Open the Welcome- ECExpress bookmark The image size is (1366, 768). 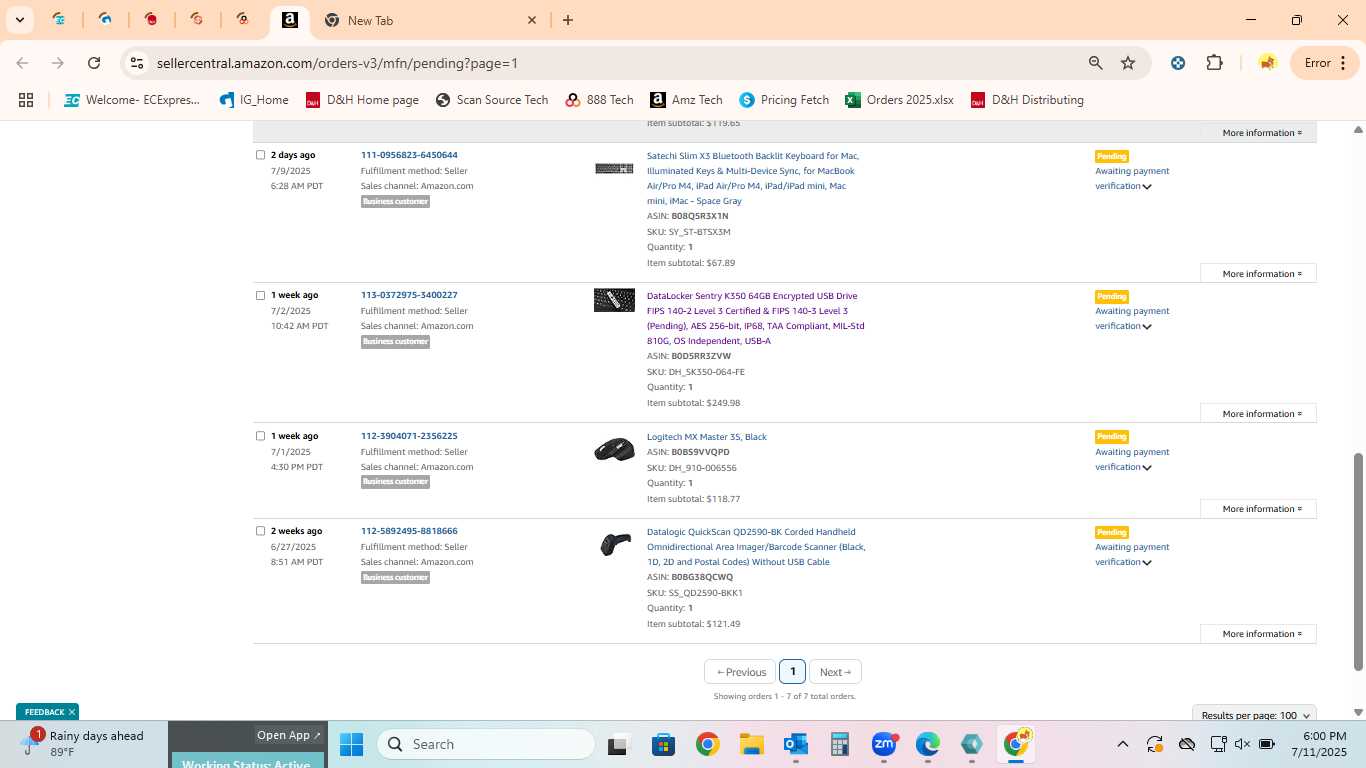(x=132, y=100)
